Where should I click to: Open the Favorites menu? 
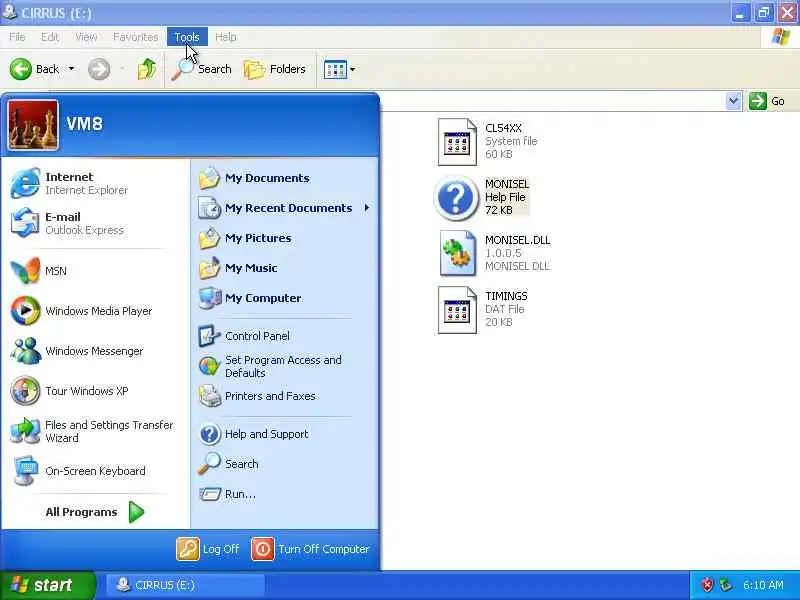135,37
